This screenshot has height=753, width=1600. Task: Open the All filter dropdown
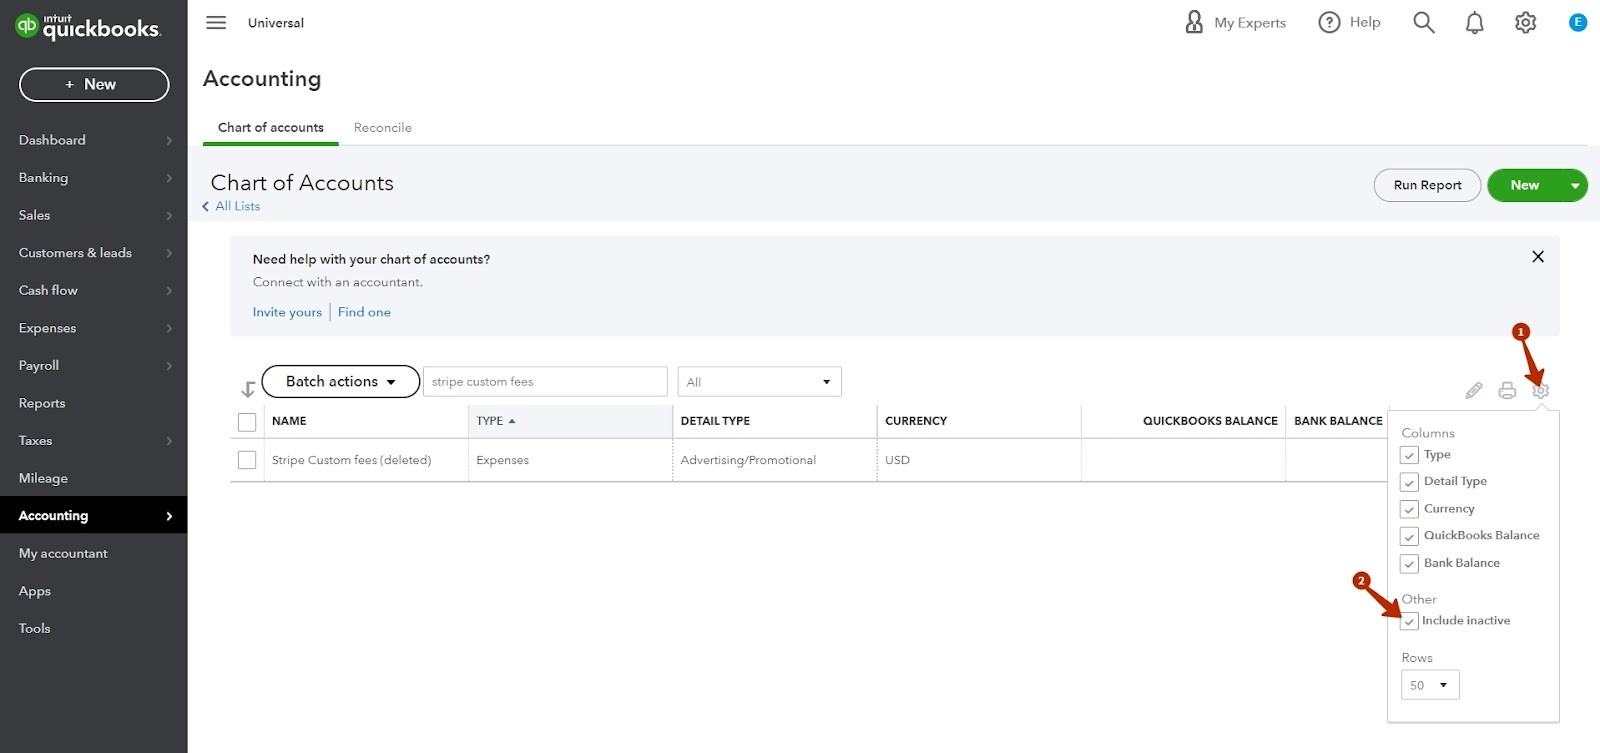coord(759,382)
